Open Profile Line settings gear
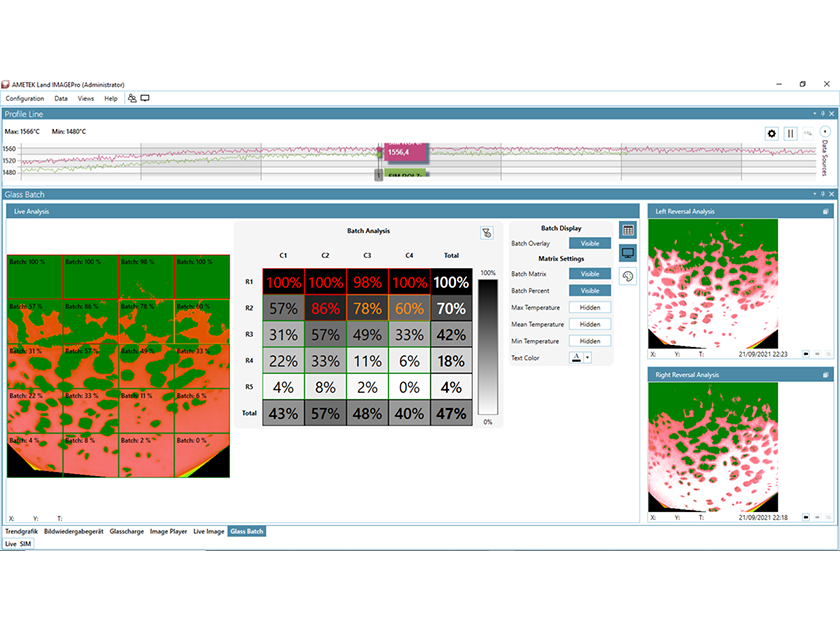 pos(771,134)
